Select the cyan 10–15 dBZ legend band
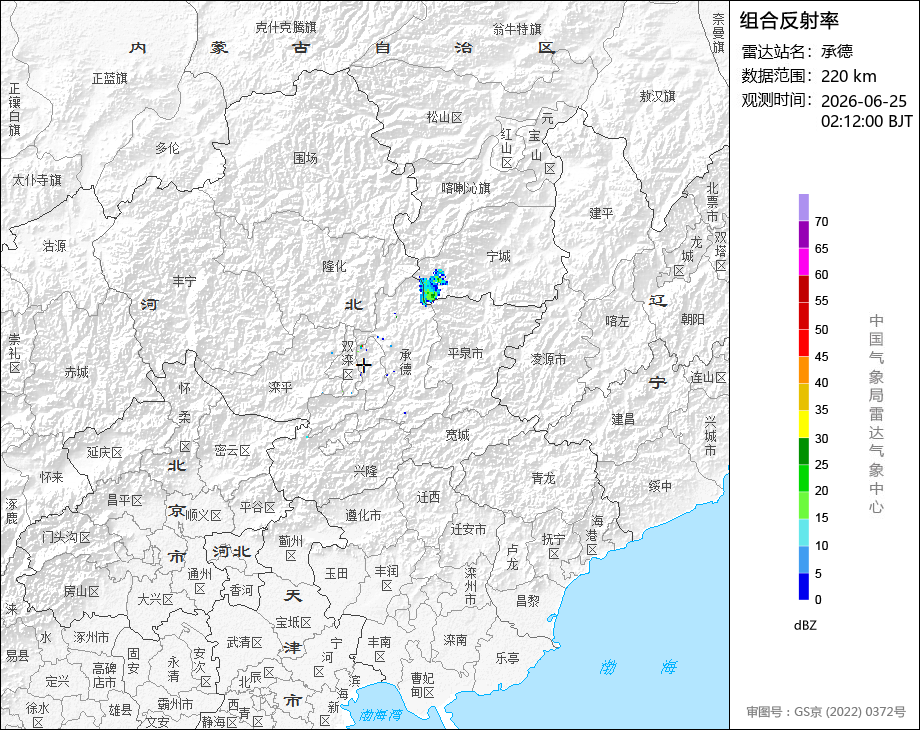The image size is (920, 730). [804, 532]
